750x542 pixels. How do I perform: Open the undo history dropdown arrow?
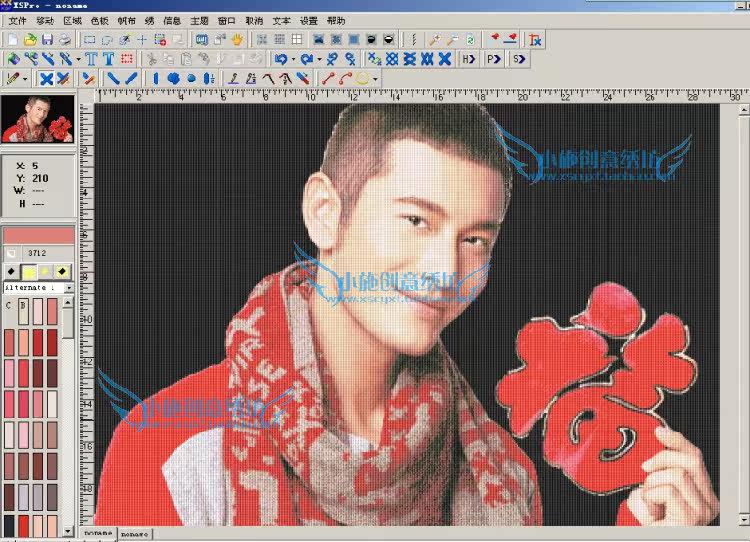pos(292,59)
